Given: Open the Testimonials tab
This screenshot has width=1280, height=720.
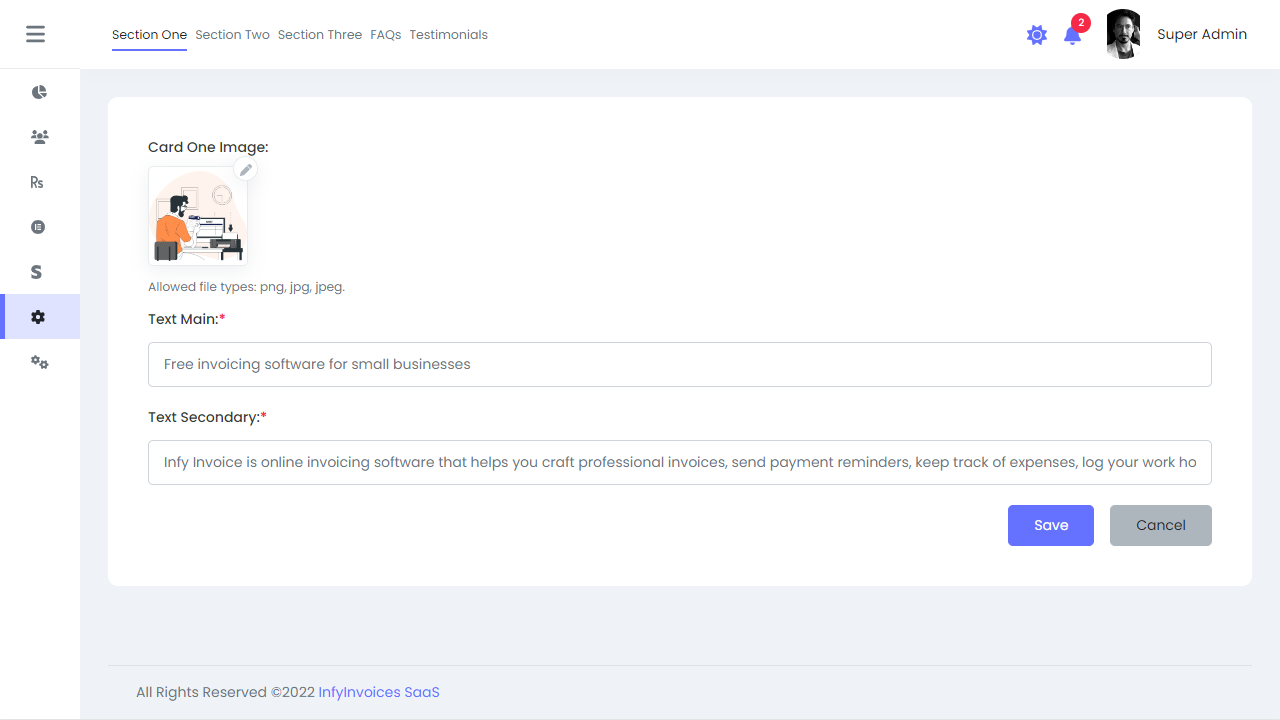Looking at the screenshot, I should coord(448,34).
